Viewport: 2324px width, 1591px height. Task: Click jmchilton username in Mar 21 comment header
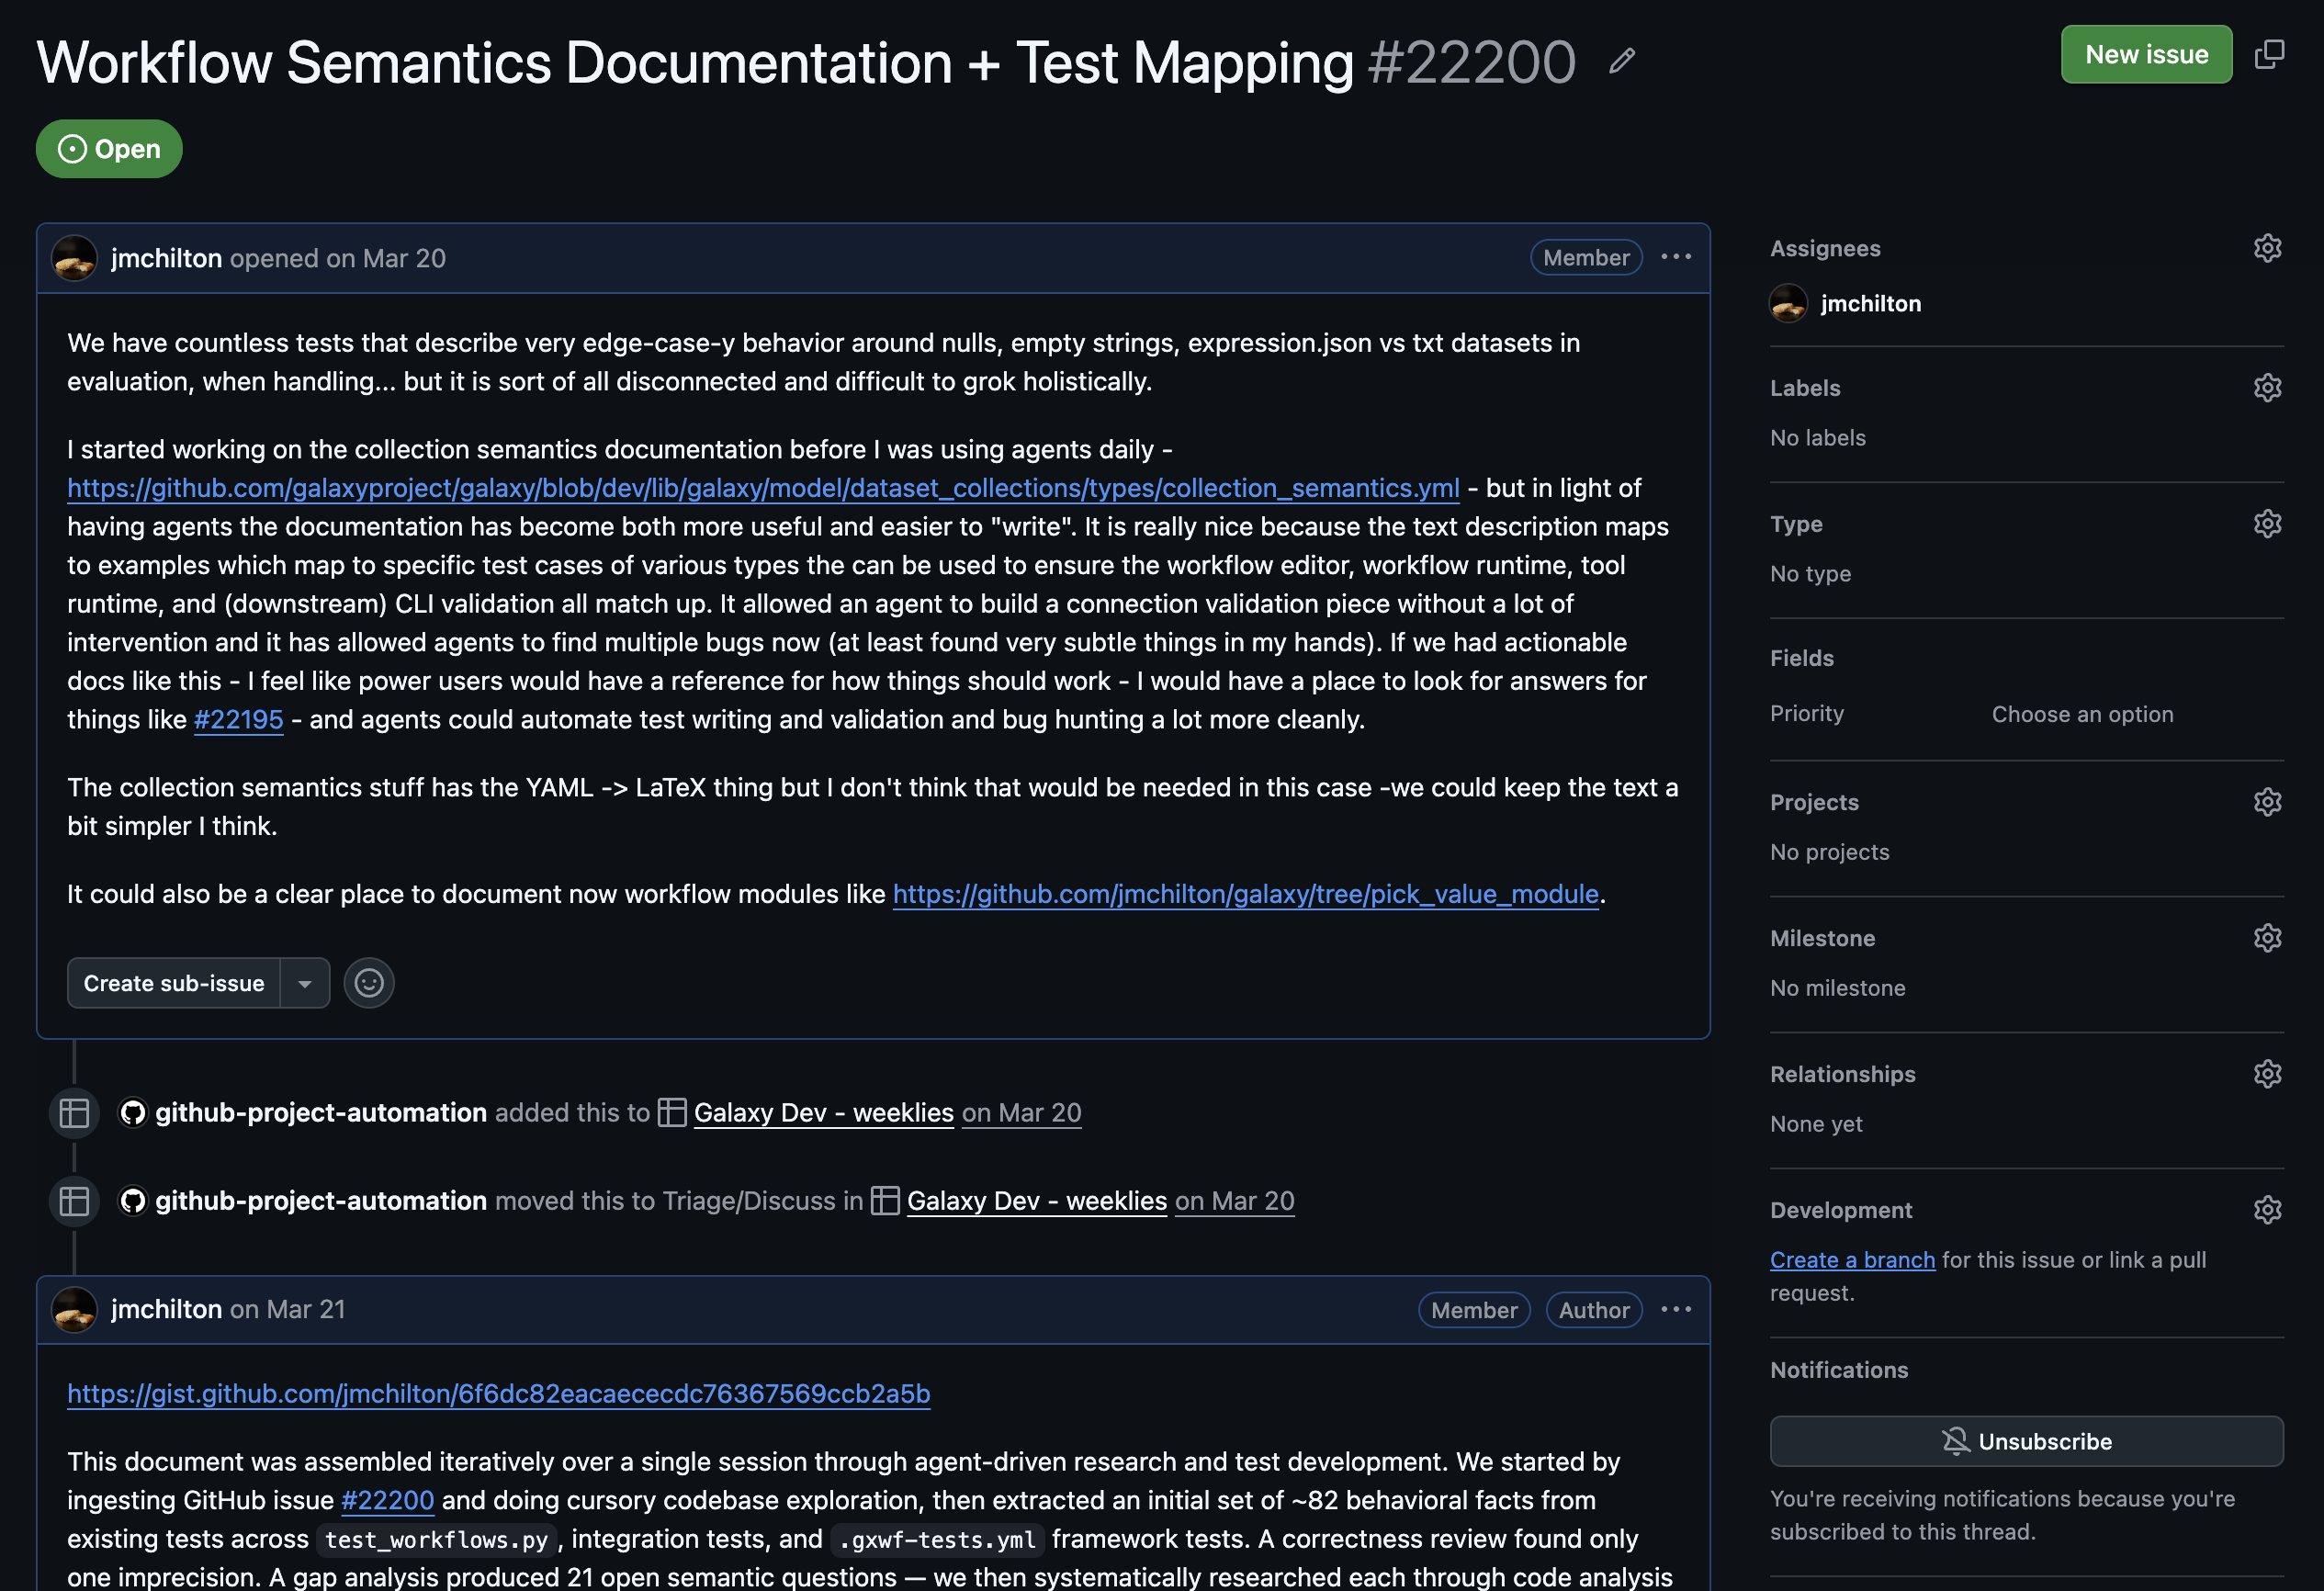(x=166, y=1310)
